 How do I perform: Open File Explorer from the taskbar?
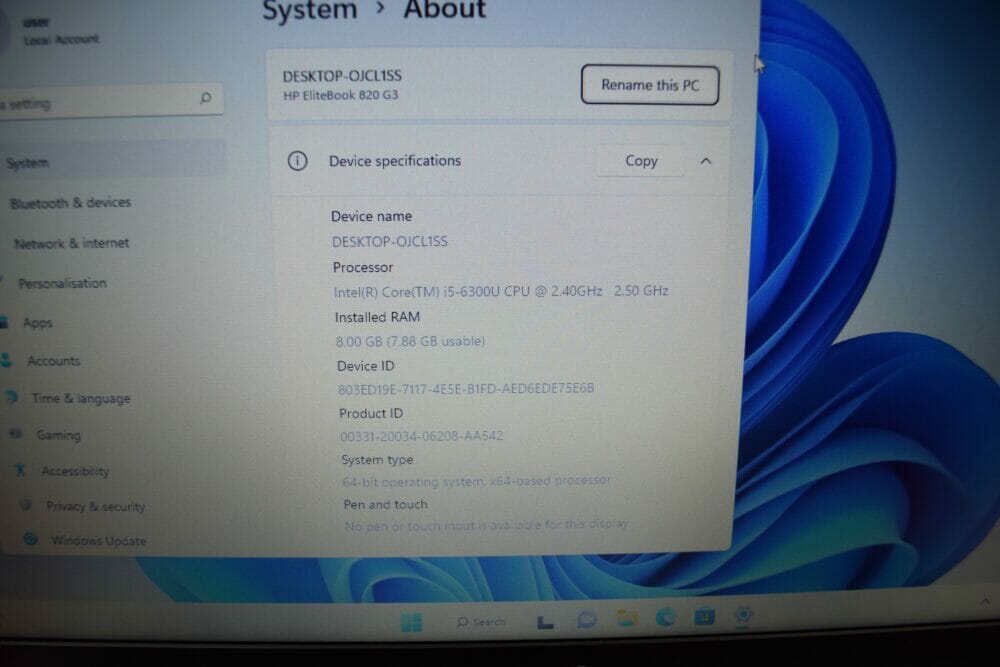627,618
